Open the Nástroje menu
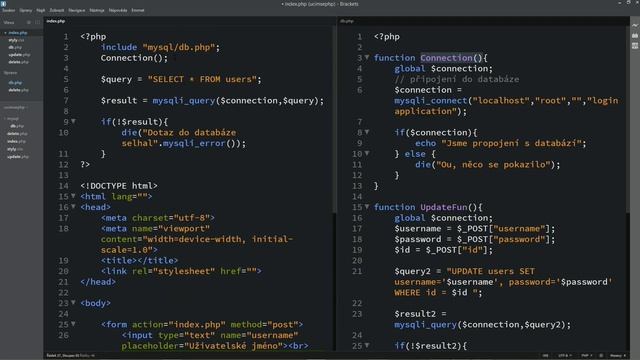The height and width of the screenshot is (360, 640). coord(97,10)
